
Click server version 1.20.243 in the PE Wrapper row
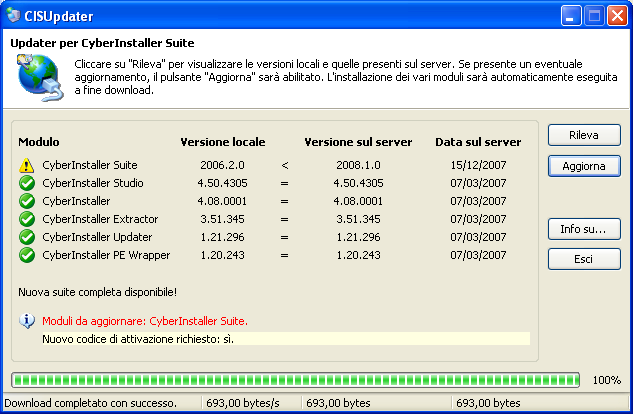pos(358,255)
